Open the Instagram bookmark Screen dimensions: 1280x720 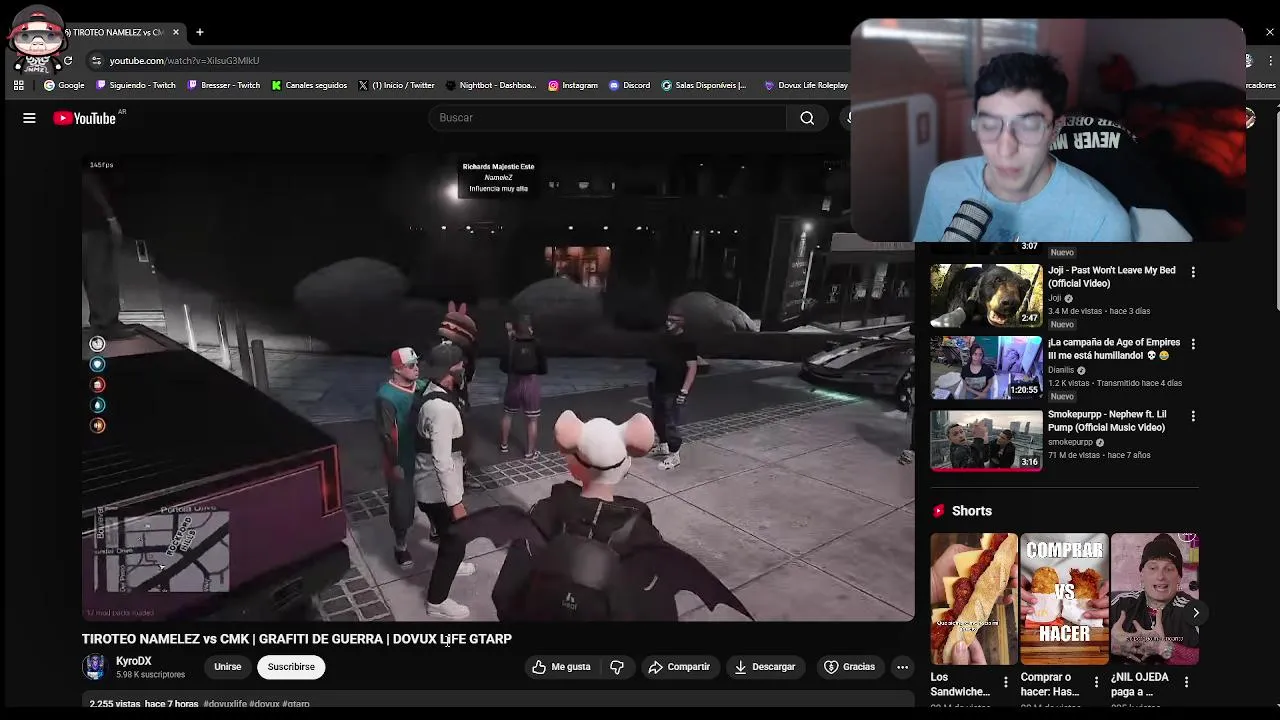[x=572, y=85]
